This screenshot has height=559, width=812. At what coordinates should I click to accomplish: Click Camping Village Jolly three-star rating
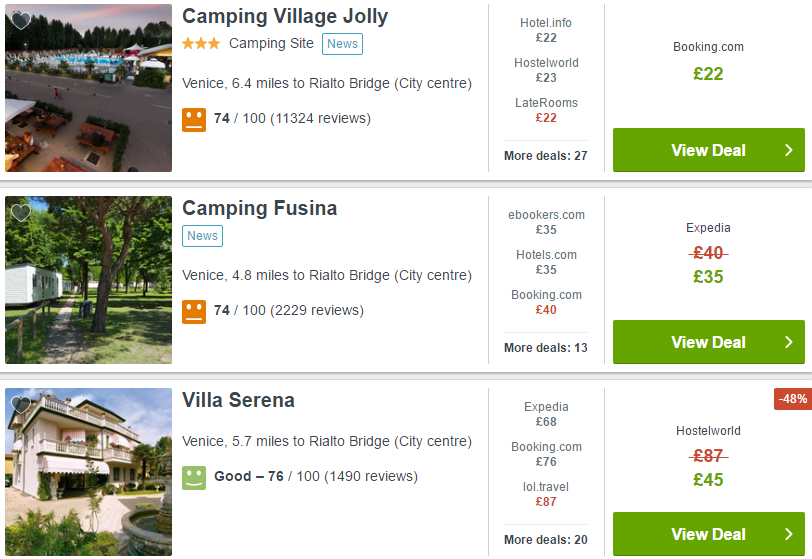[x=201, y=44]
